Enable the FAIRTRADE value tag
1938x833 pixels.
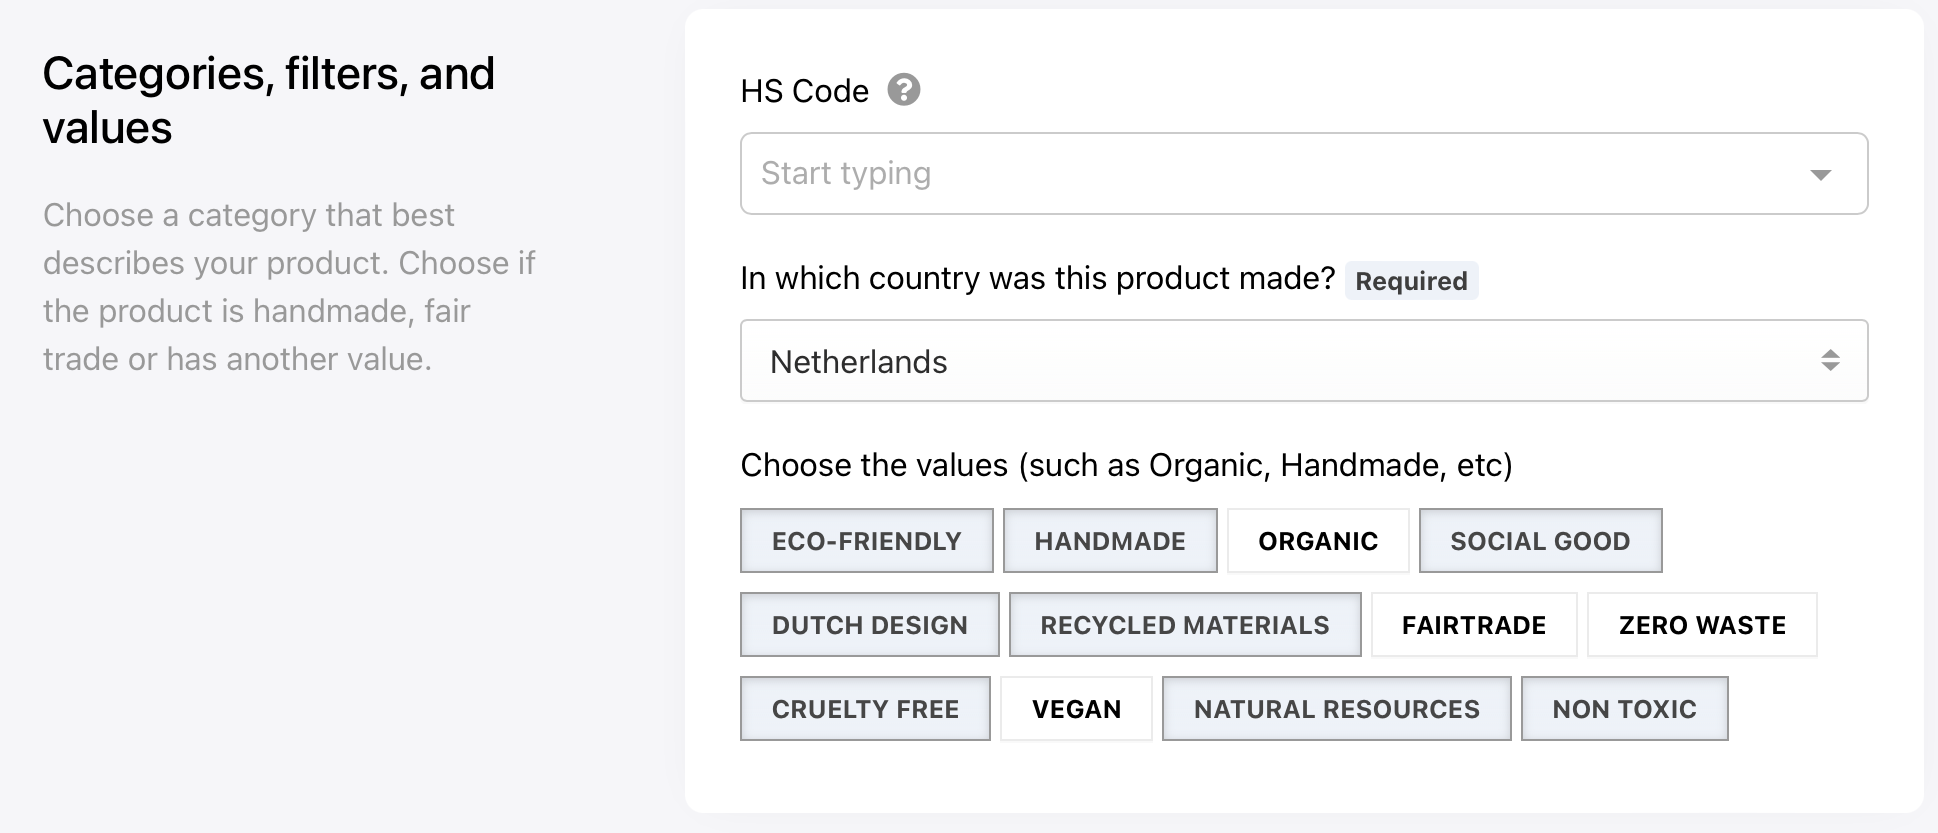coord(1474,625)
